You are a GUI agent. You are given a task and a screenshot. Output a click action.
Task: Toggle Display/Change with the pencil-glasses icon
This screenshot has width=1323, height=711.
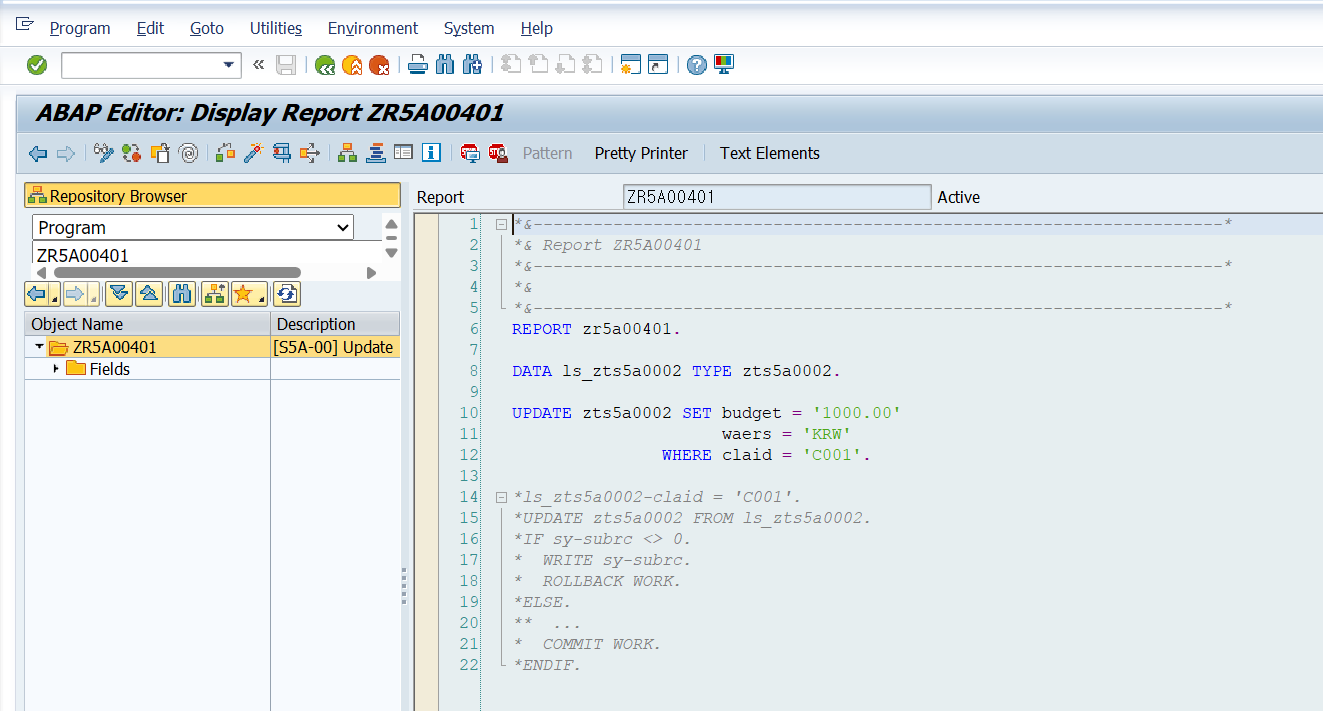(x=104, y=153)
